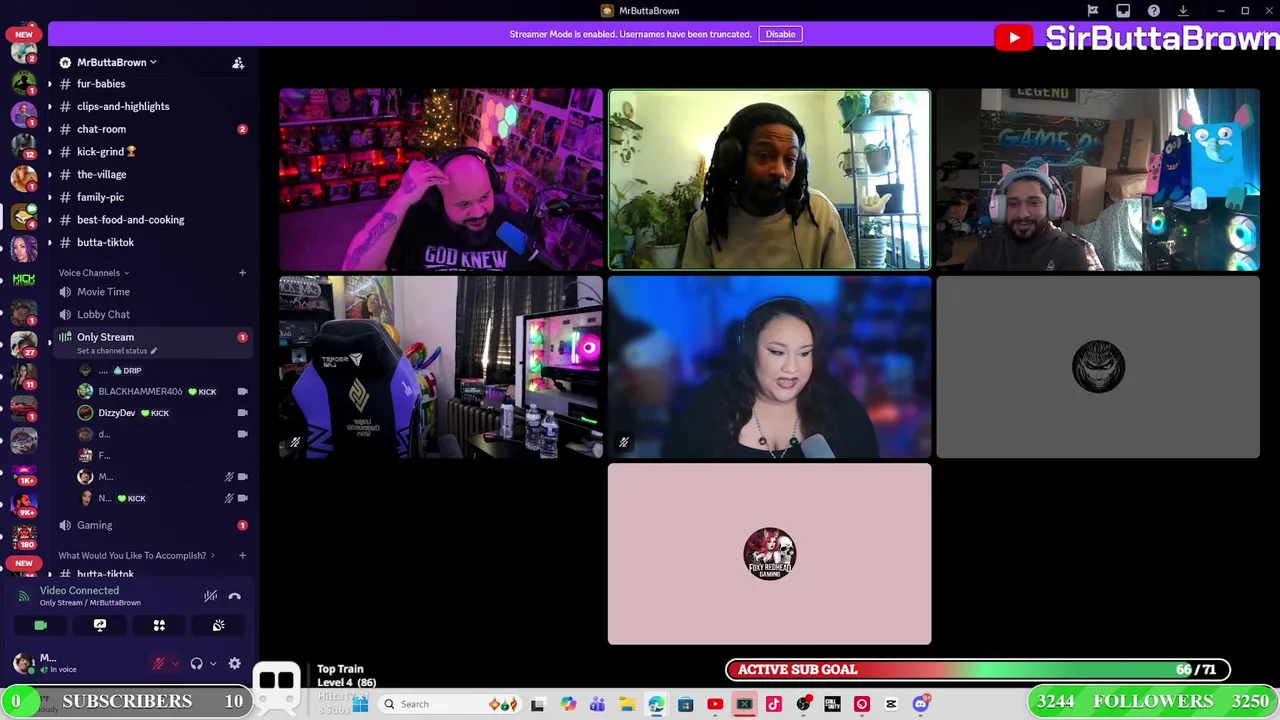Click the Only Stream / MrButtaBrown link
The image size is (1280, 720).
(90, 603)
